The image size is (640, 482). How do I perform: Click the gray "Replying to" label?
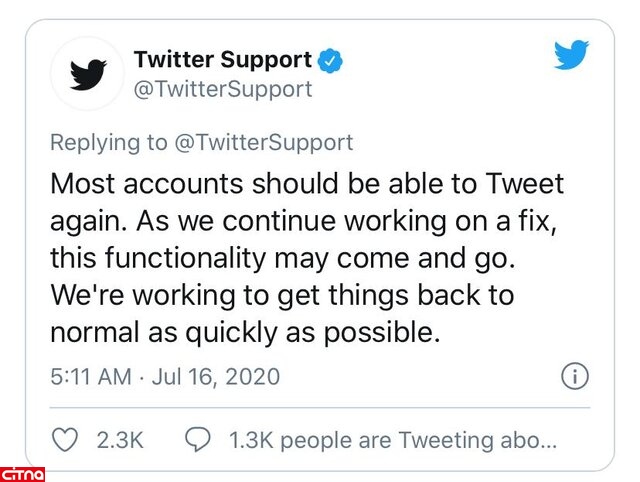109,142
